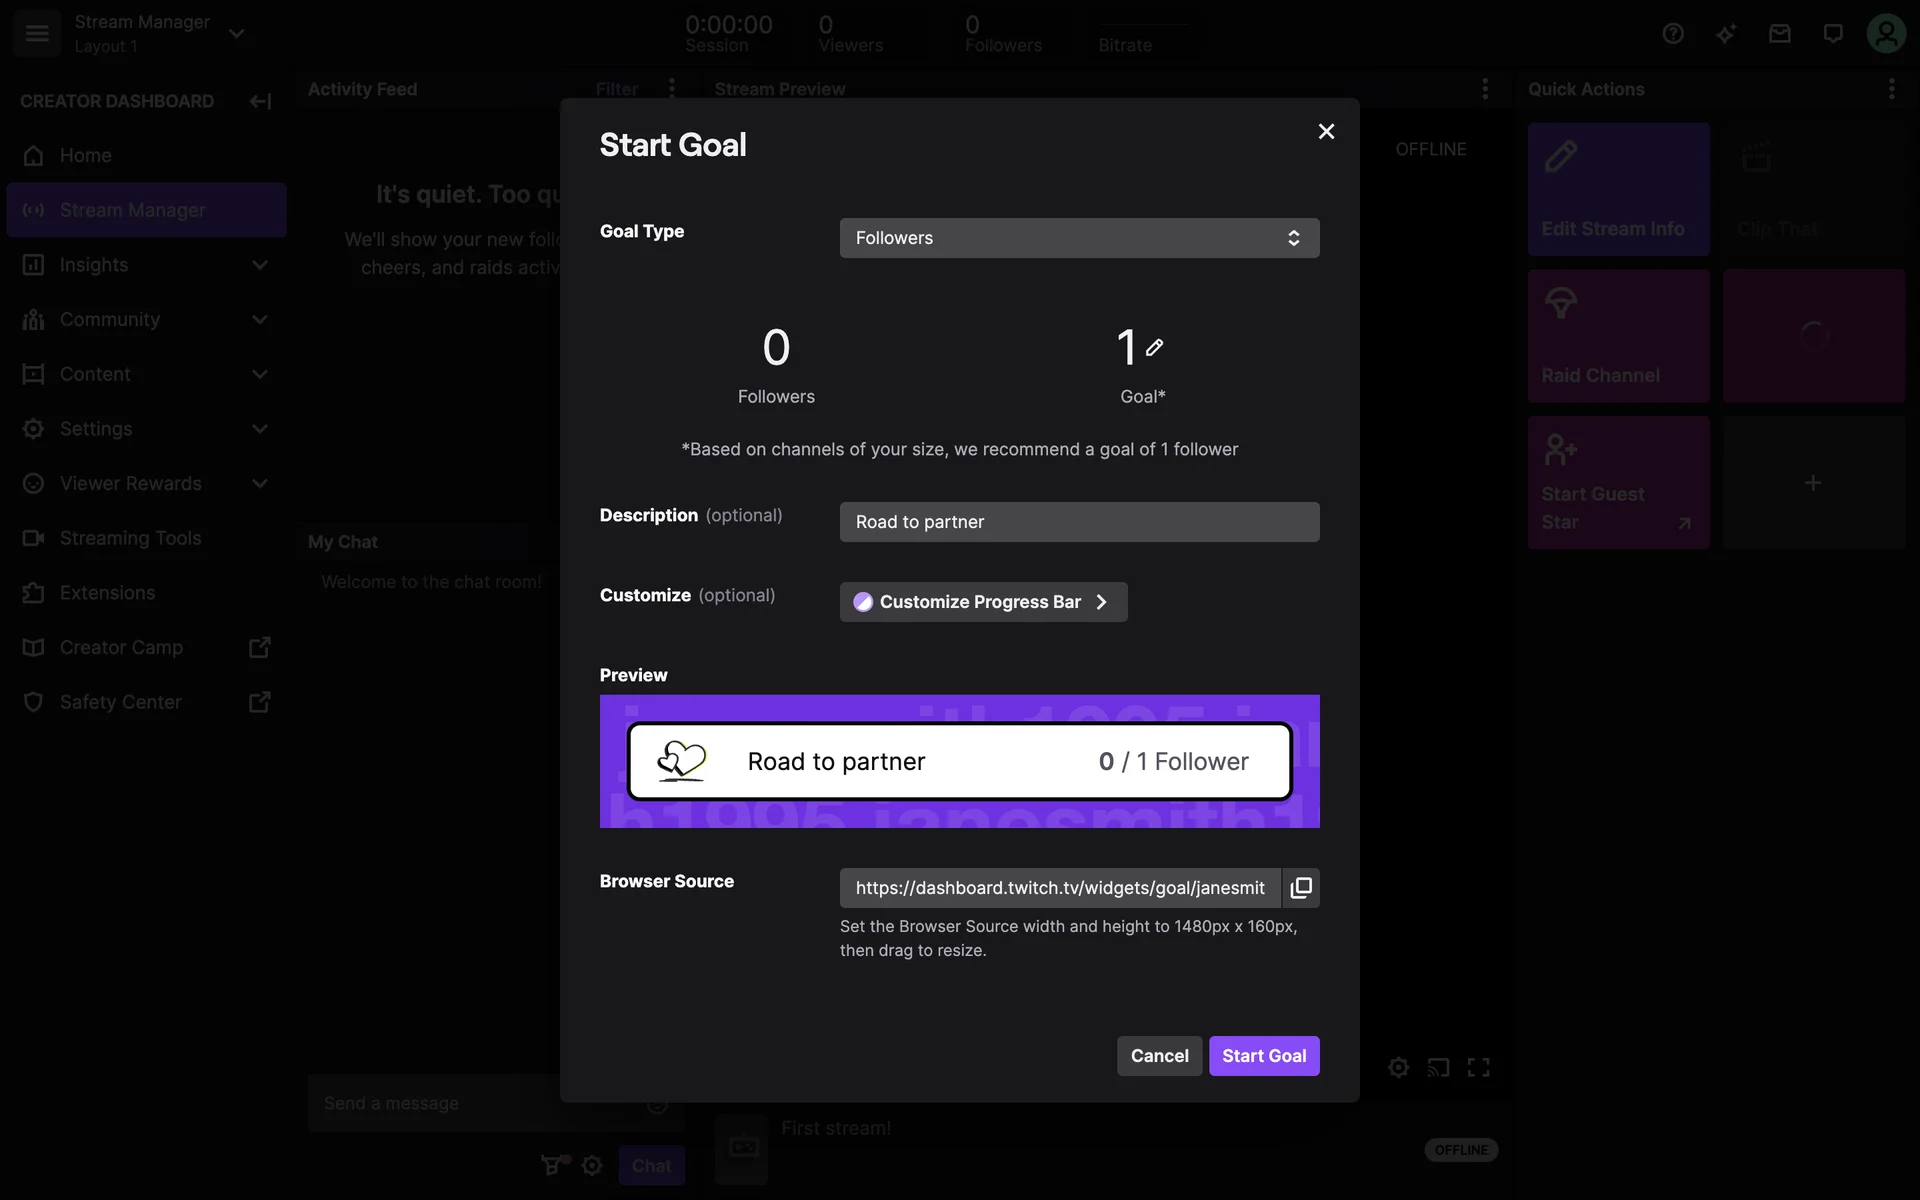
Task: Click the user profile avatar
Action: click(x=1886, y=34)
